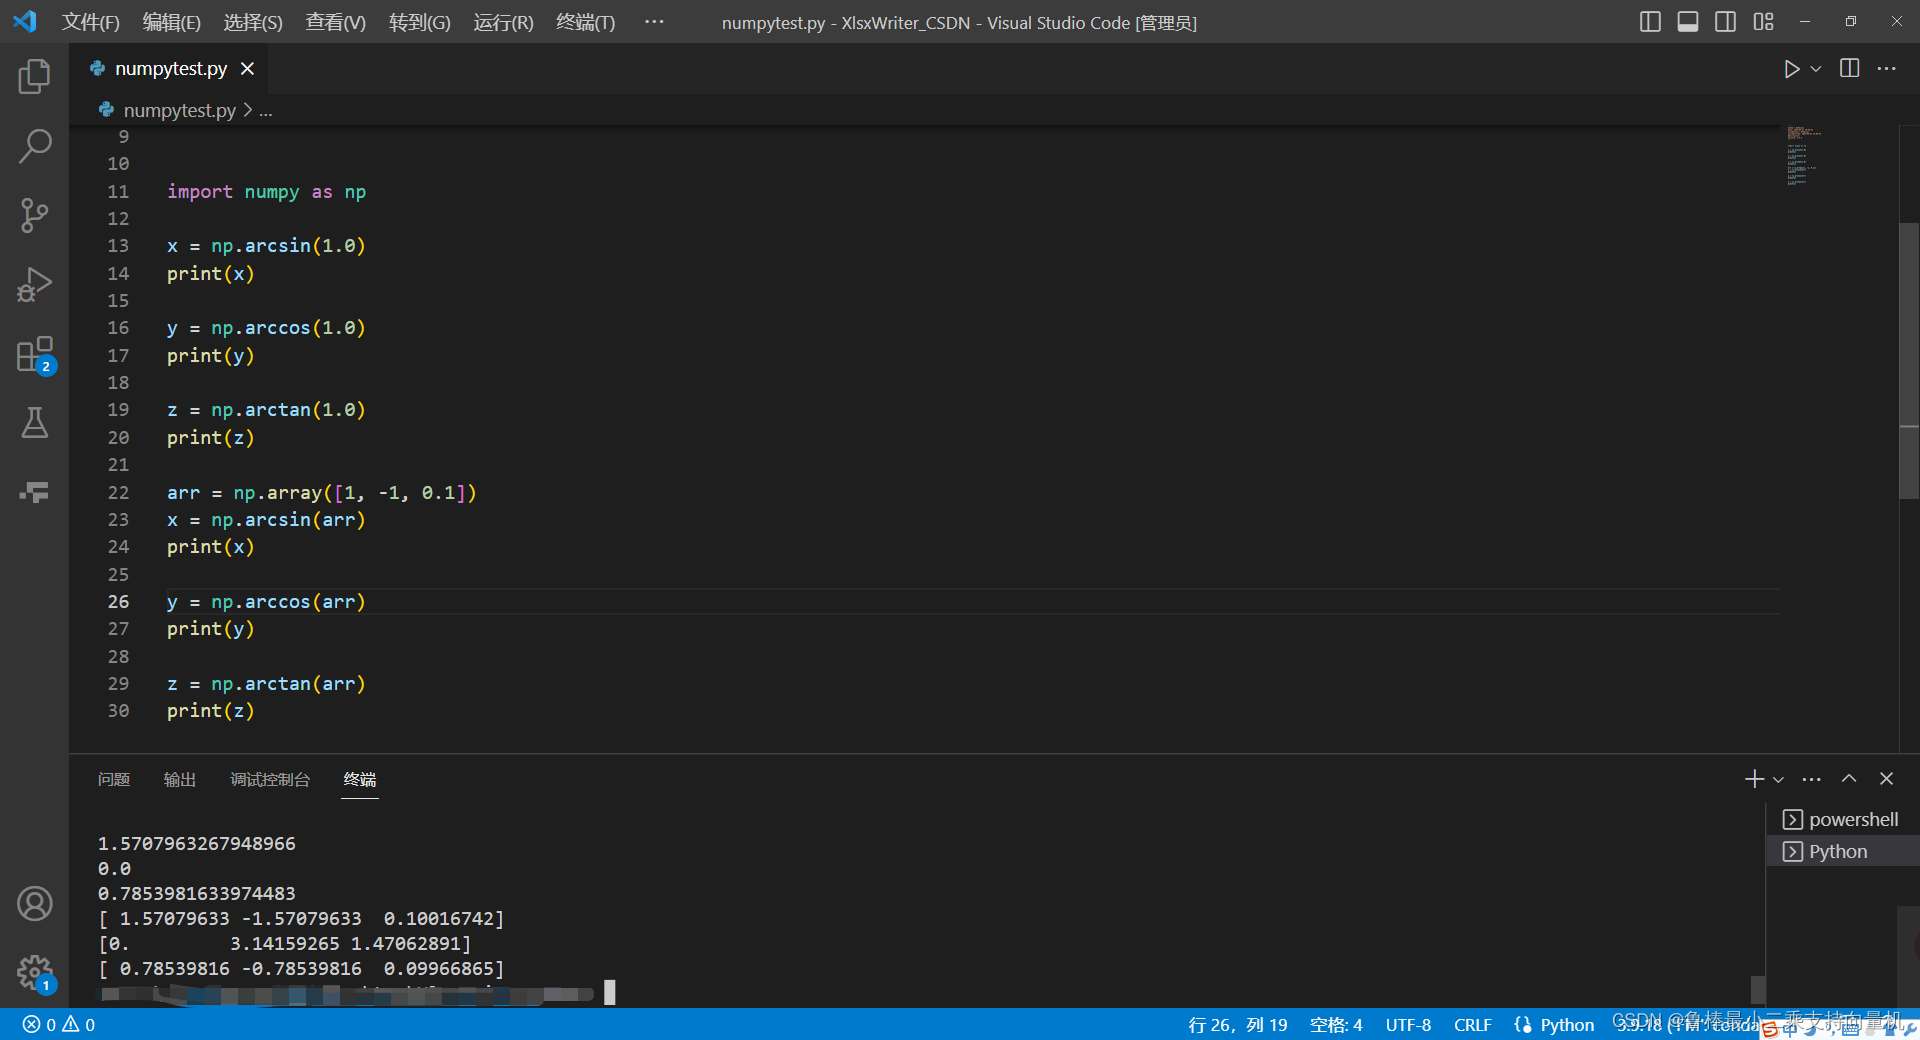Switch to the 输出 panel tab
This screenshot has height=1040, width=1920.
[180, 779]
